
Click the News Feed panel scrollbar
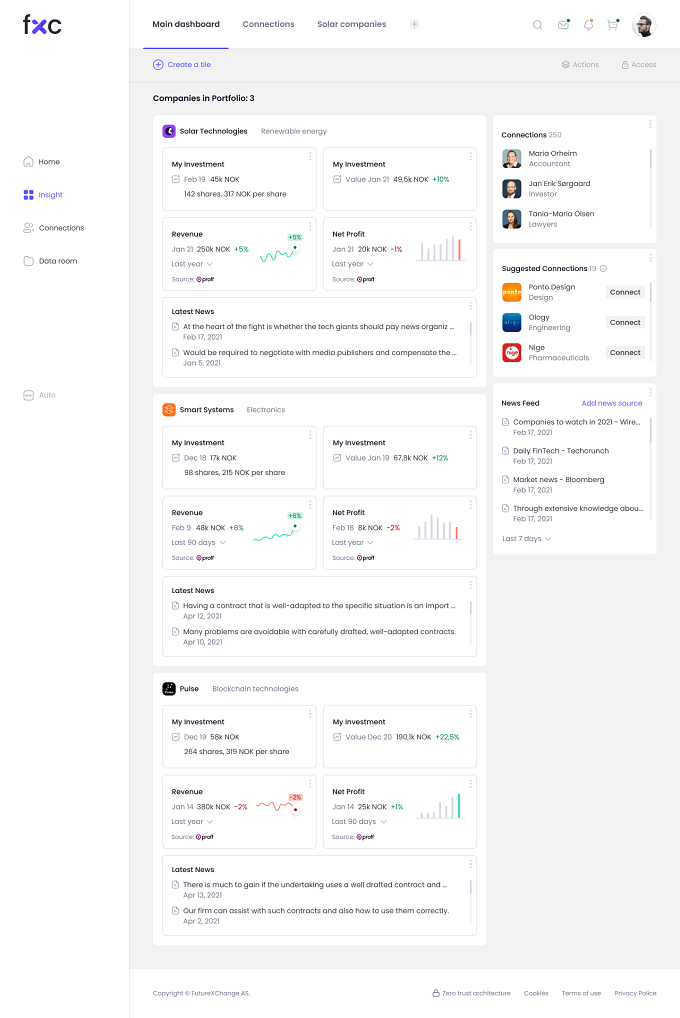(x=650, y=430)
